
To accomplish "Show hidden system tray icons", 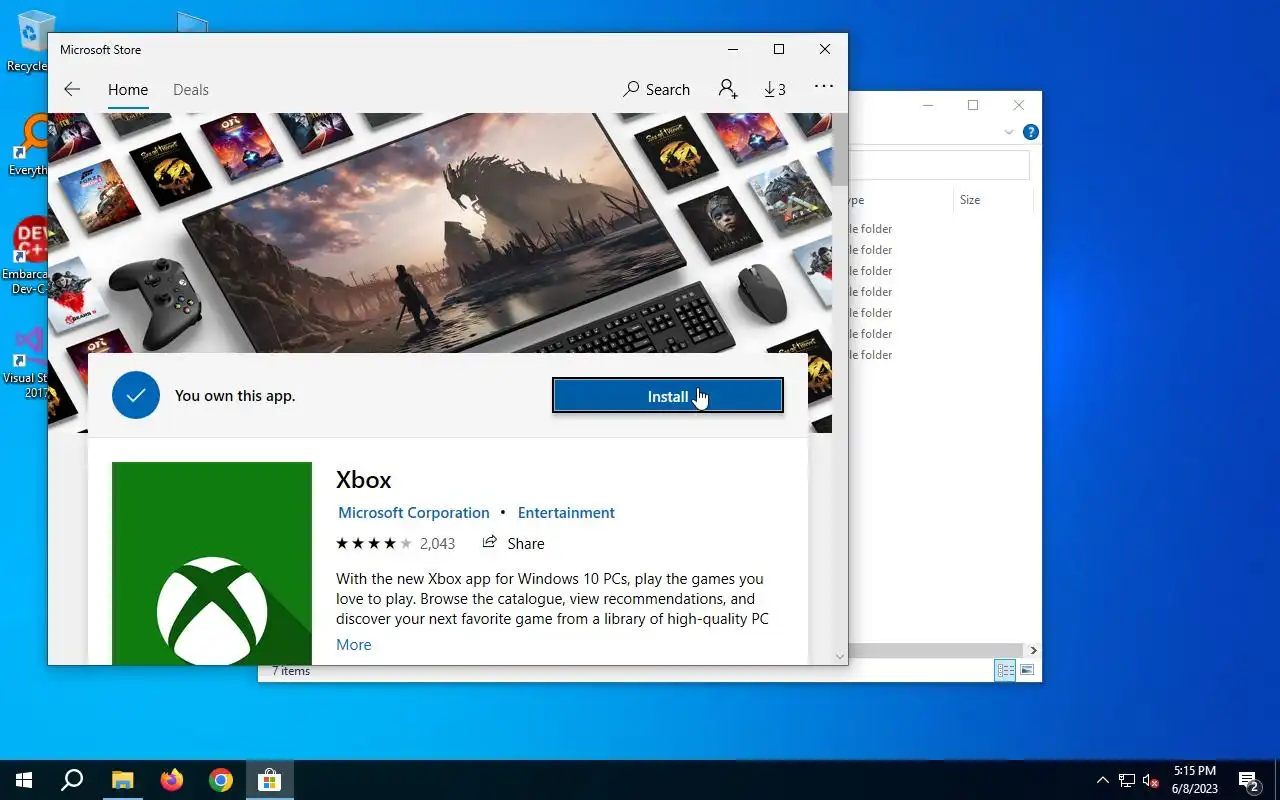I will click(x=1103, y=780).
